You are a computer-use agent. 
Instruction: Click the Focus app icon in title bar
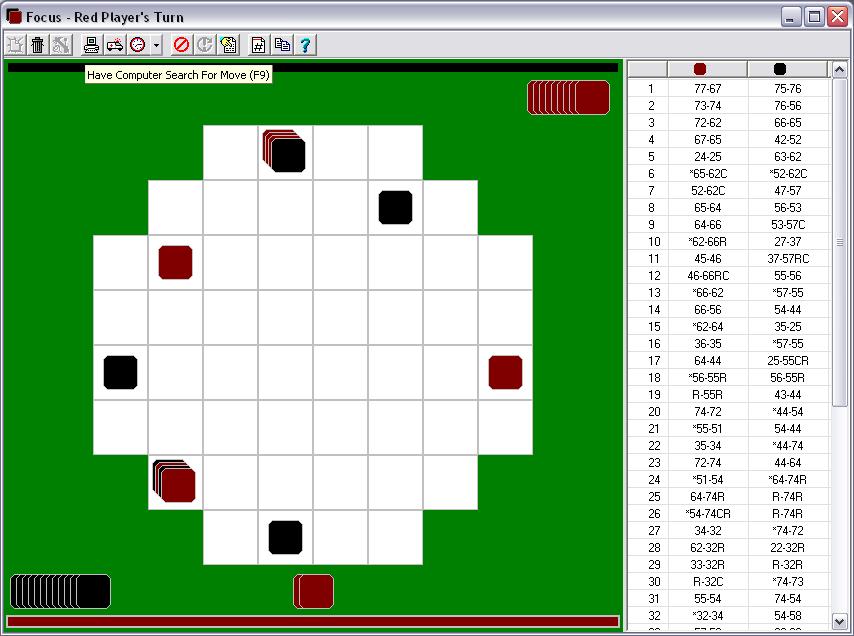[x=14, y=16]
